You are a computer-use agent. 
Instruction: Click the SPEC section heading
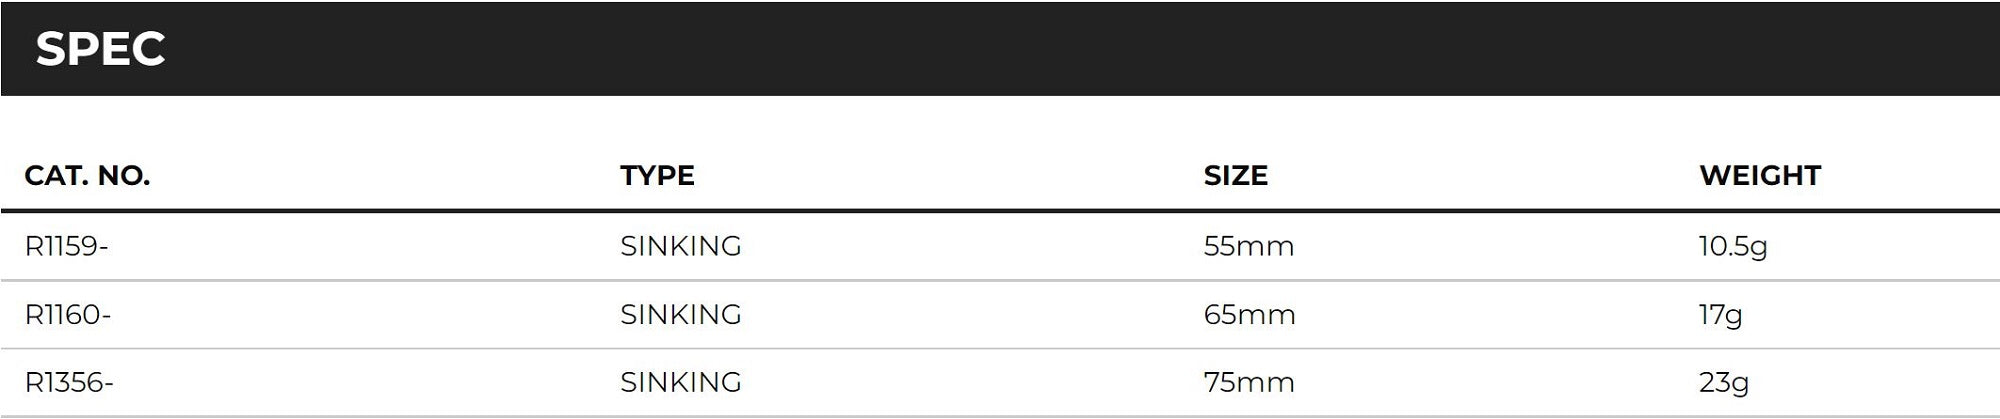click(100, 49)
